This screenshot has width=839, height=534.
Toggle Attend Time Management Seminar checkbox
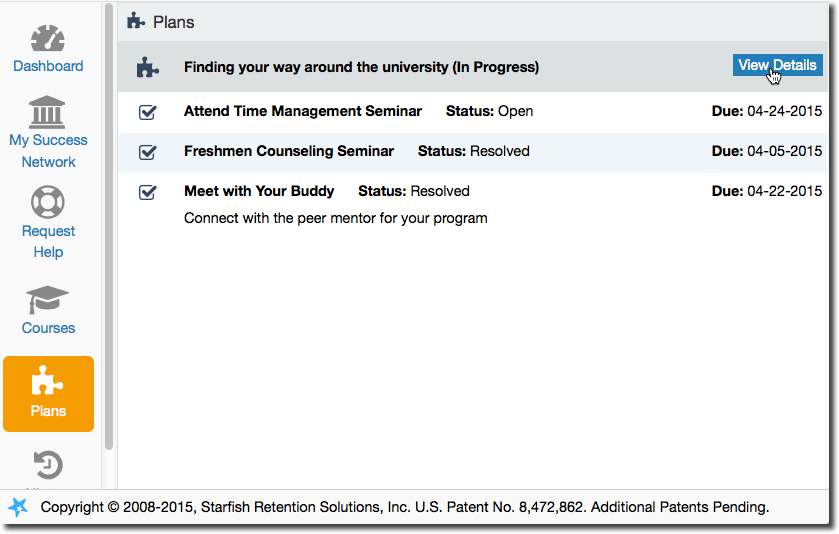pyautogui.click(x=147, y=112)
